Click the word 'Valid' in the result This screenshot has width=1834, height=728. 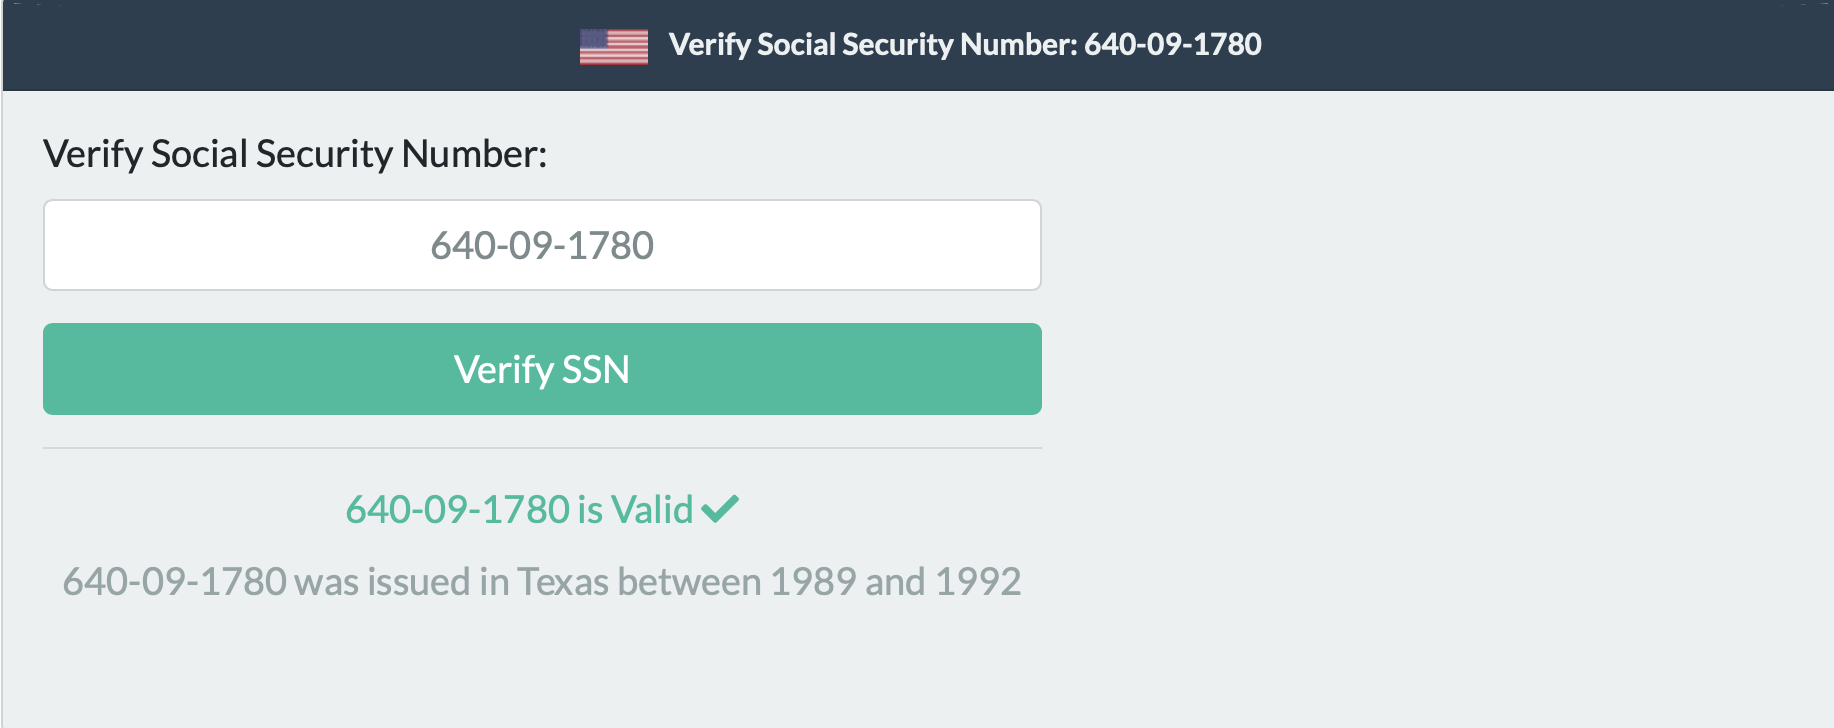652,510
